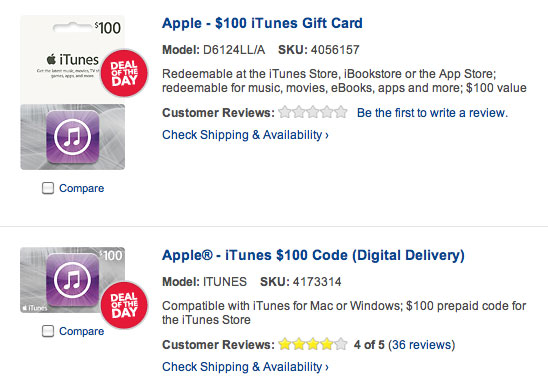Click Deal of the Day badge on digital code

coord(124,305)
